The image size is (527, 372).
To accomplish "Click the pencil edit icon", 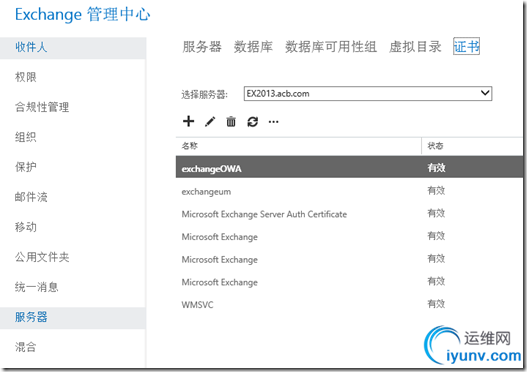I will point(210,122).
